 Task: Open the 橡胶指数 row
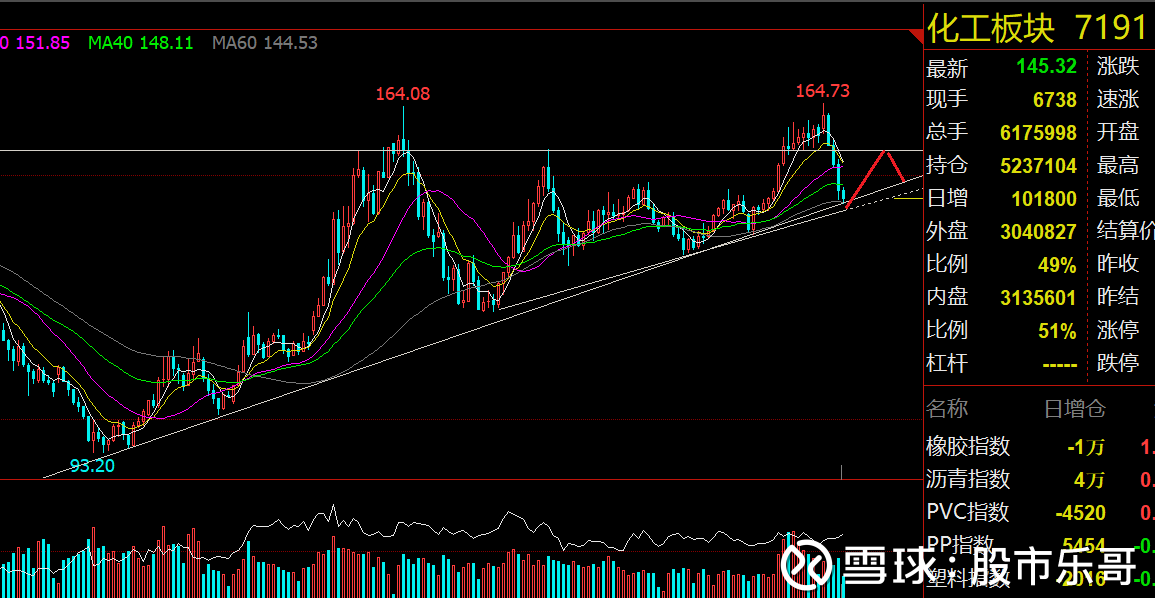click(x=1039, y=446)
